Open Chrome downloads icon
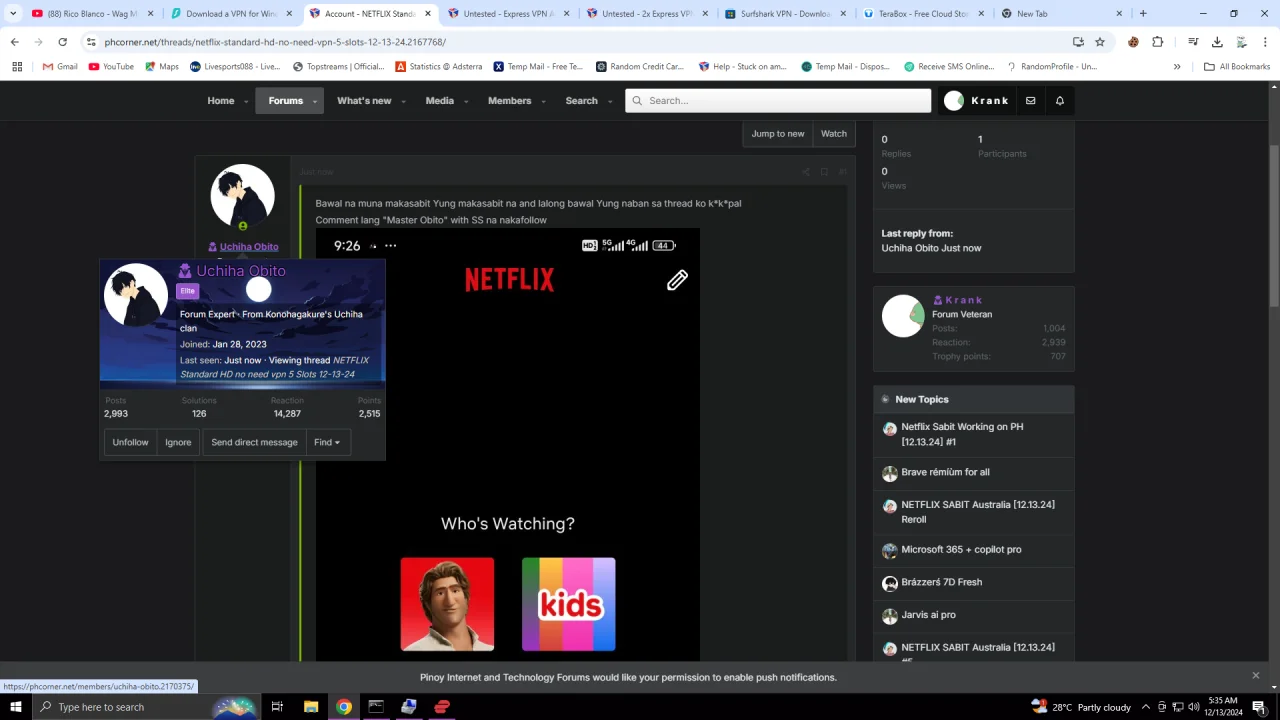 pyautogui.click(x=1217, y=42)
